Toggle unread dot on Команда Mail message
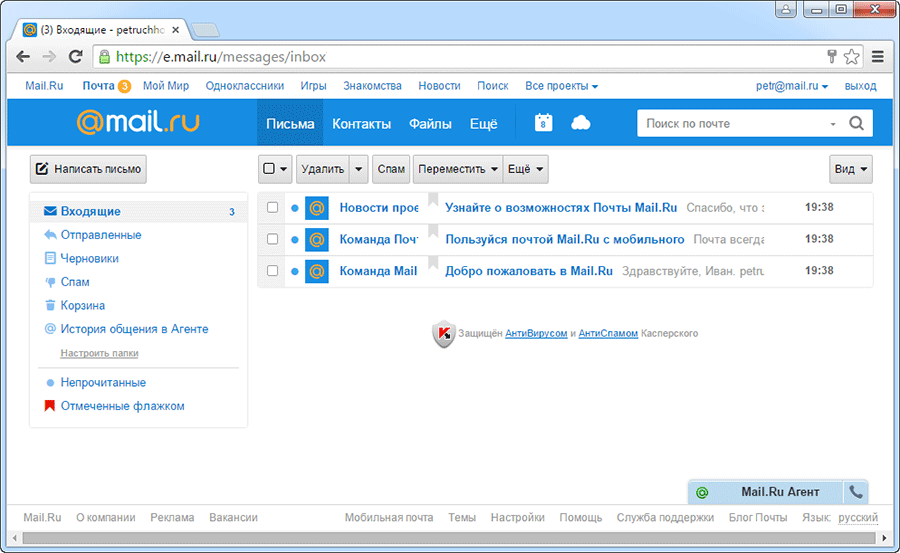900x553 pixels. point(294,271)
